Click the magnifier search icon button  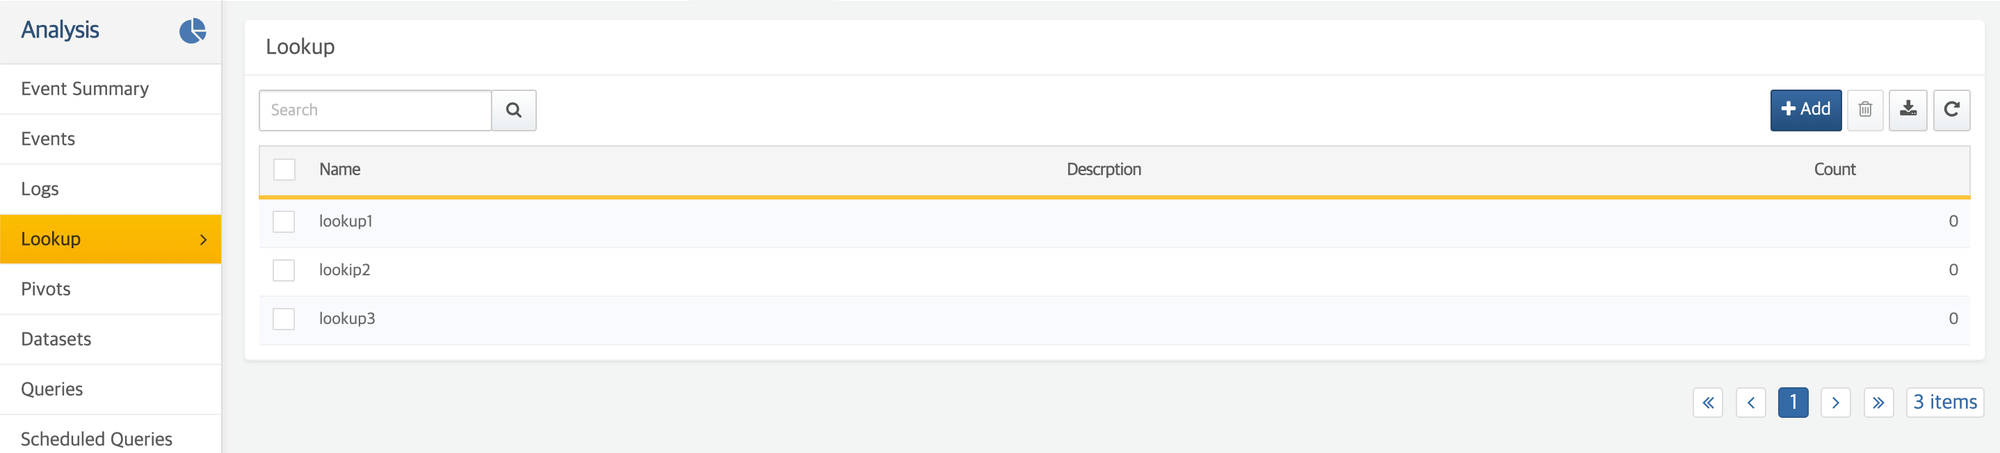(513, 110)
